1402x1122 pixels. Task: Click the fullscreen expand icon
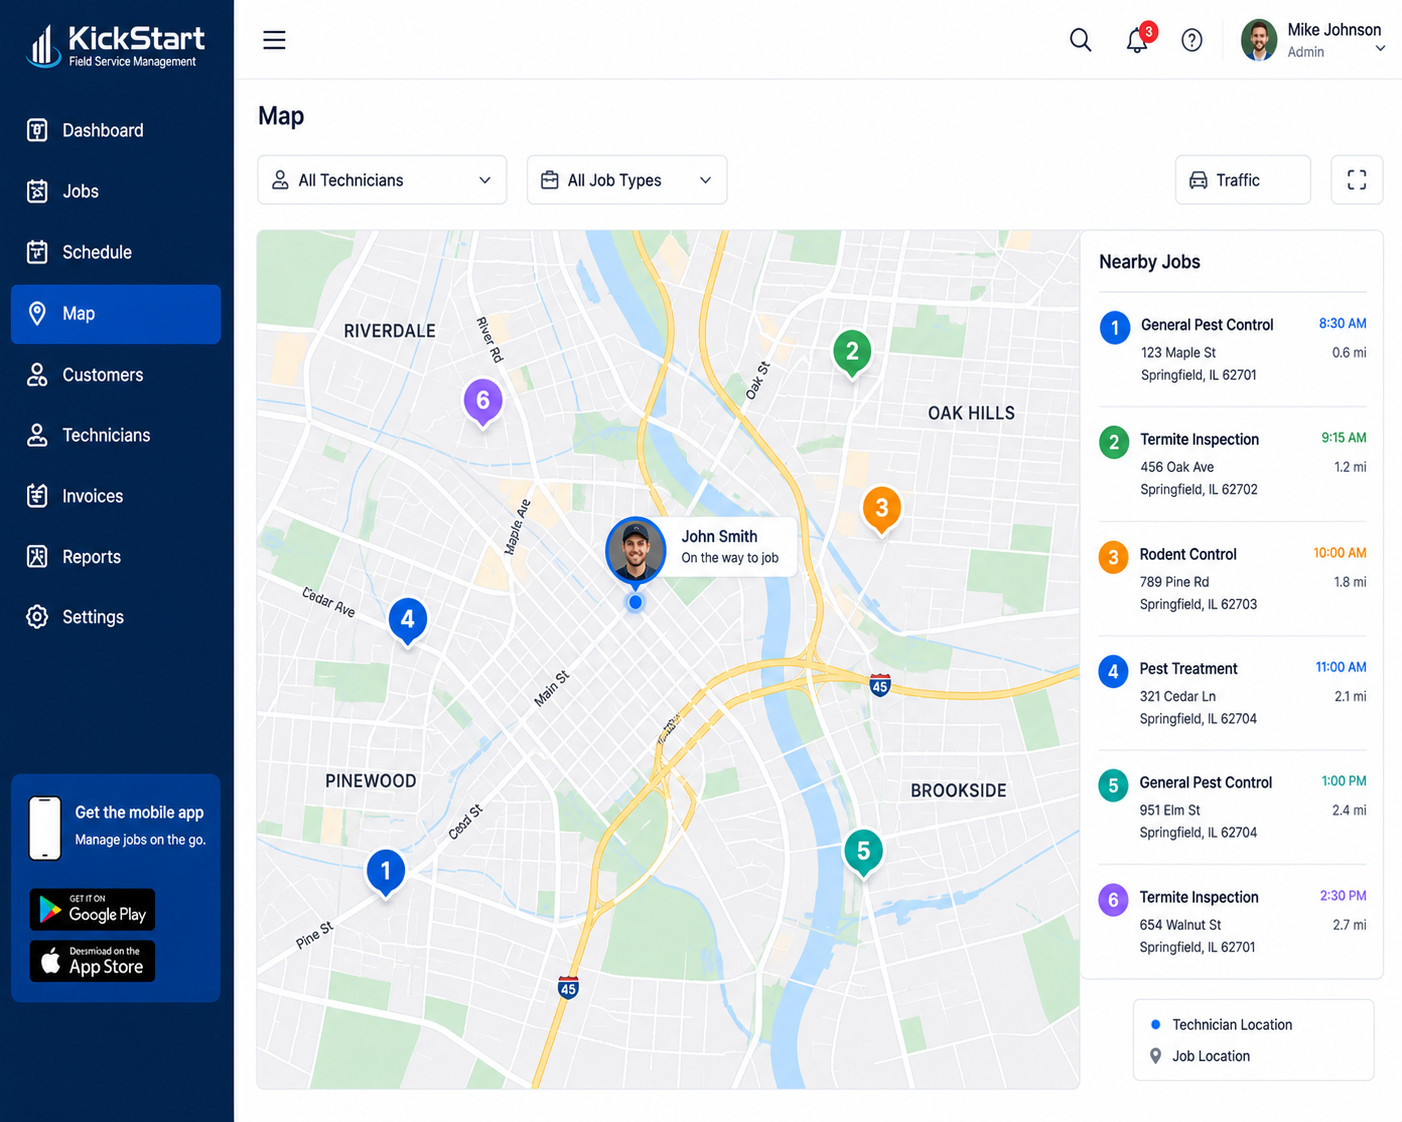(x=1356, y=180)
